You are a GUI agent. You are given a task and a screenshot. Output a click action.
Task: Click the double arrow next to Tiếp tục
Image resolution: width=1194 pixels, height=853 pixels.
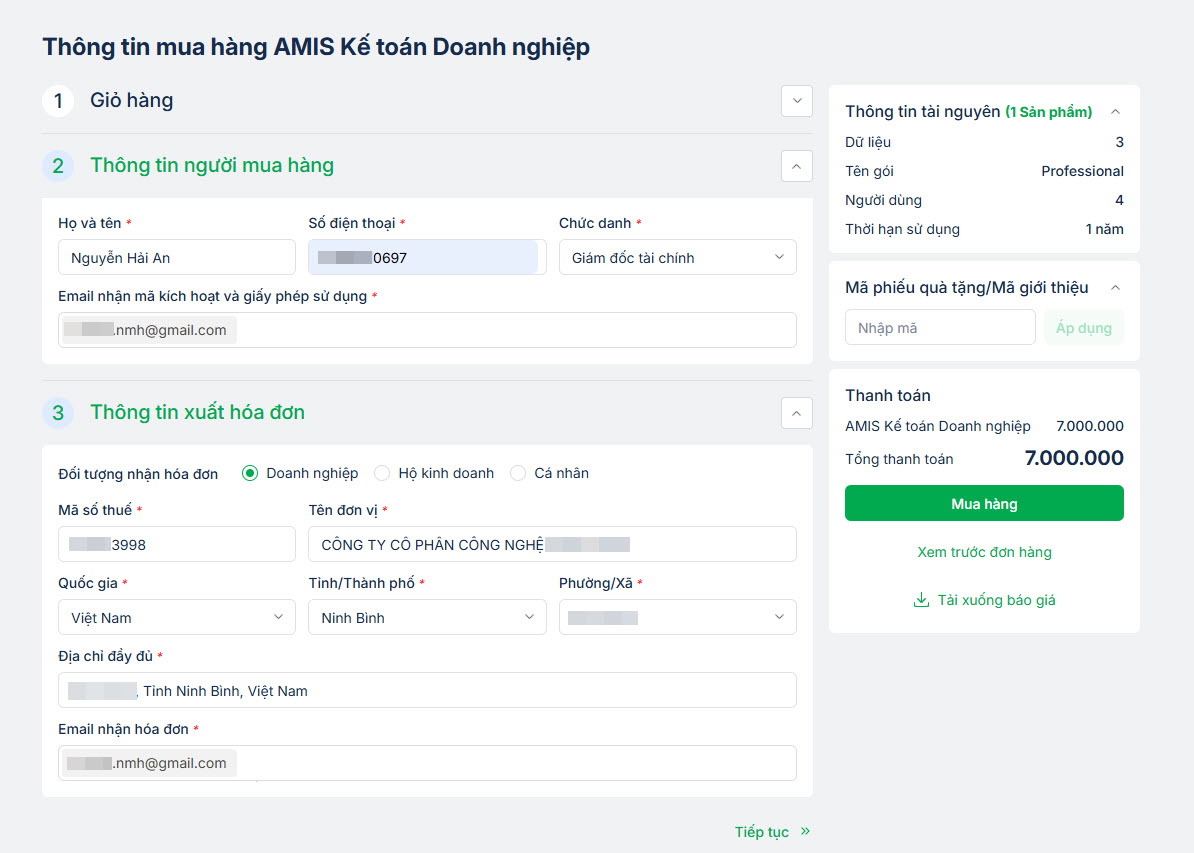pyautogui.click(x=805, y=831)
